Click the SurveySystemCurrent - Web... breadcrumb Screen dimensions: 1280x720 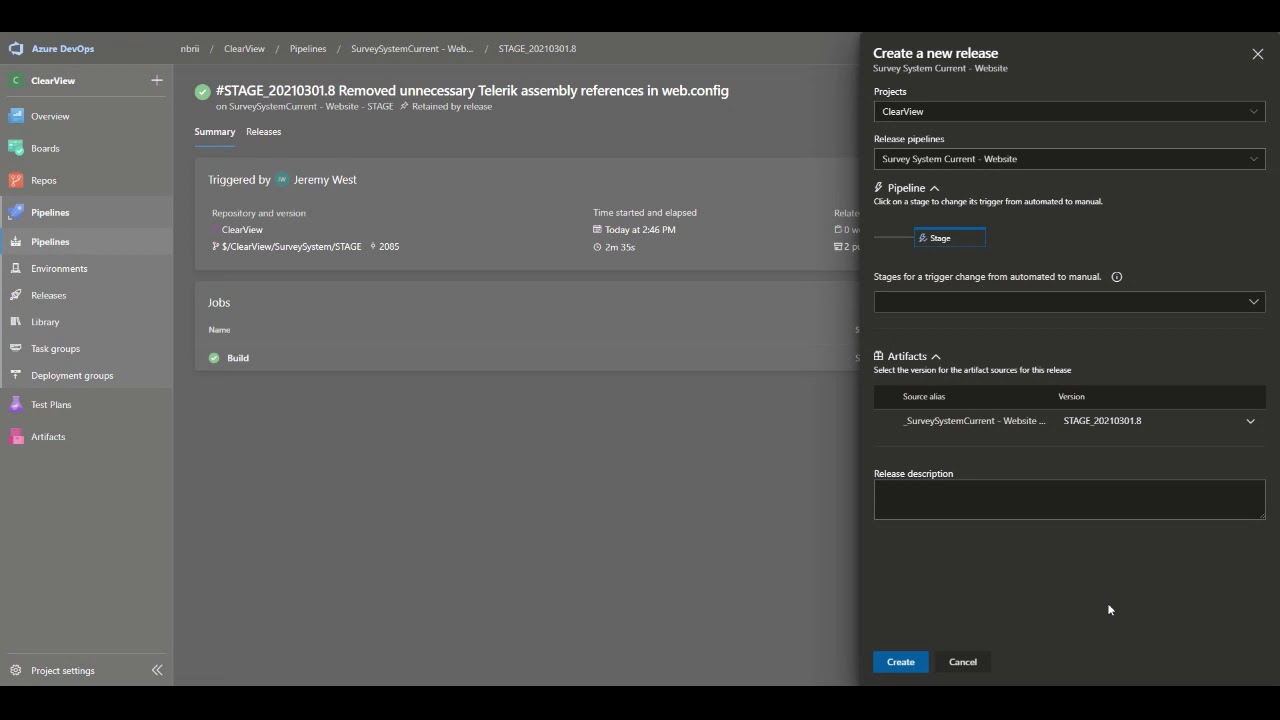(412, 49)
